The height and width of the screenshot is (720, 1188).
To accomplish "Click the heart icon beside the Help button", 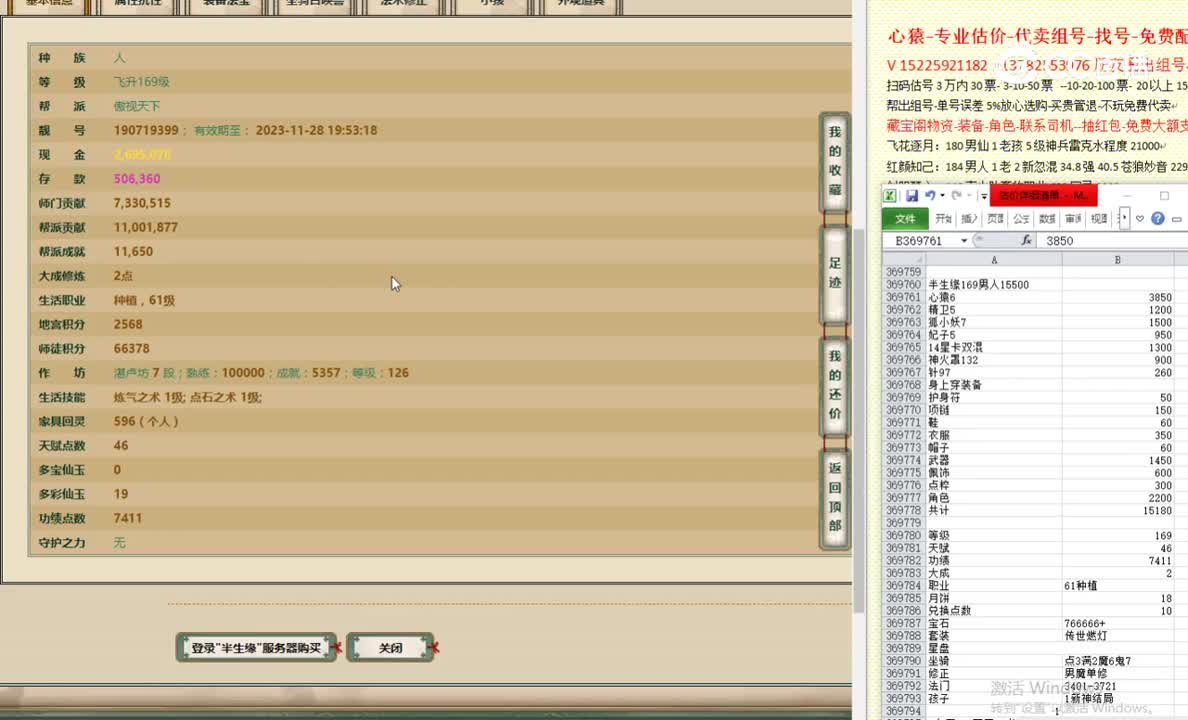I will pos(1139,218).
